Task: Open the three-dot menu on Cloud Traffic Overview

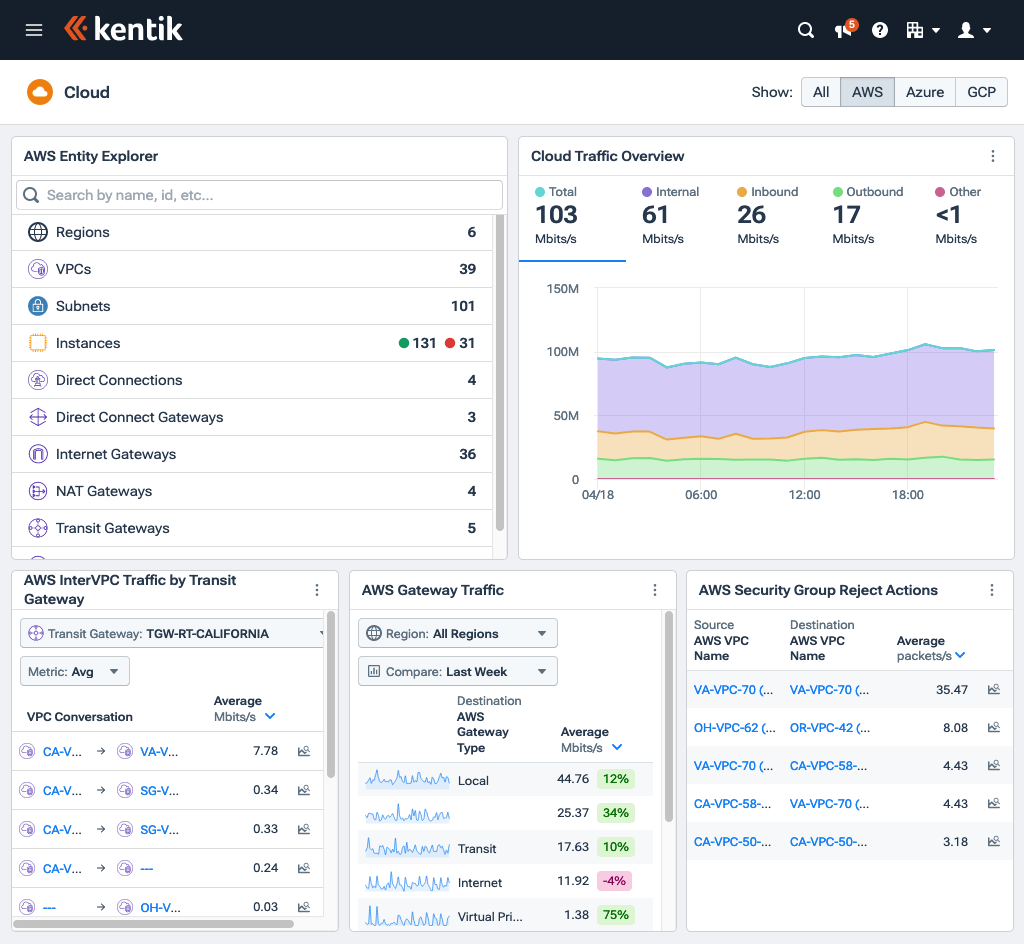Action: tap(993, 156)
